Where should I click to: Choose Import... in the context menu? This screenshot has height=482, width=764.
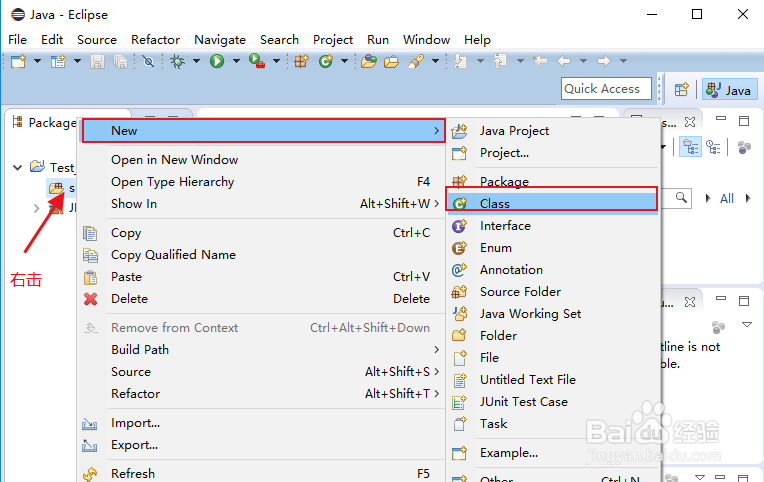point(263,423)
